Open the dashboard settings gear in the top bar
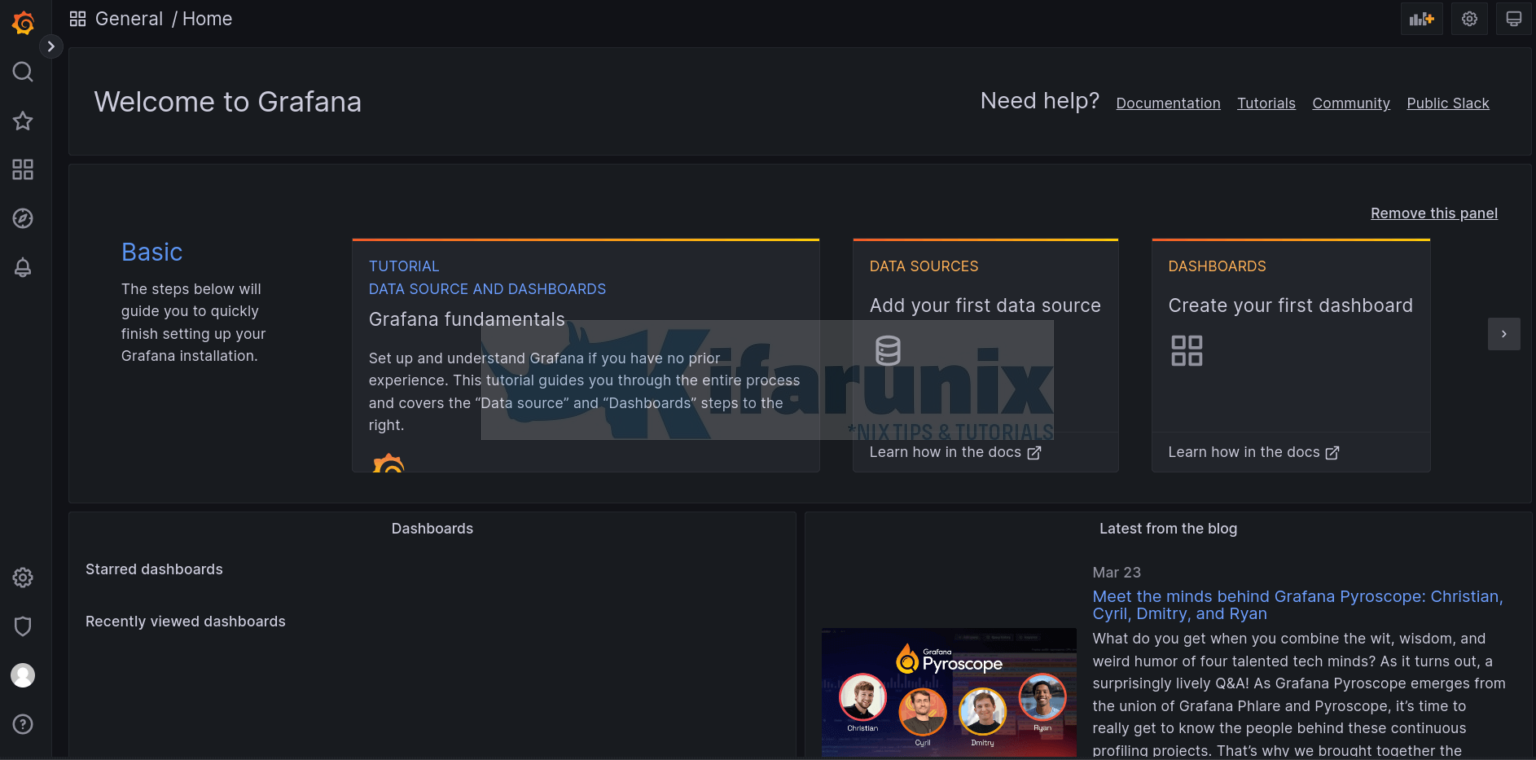 (1468, 18)
